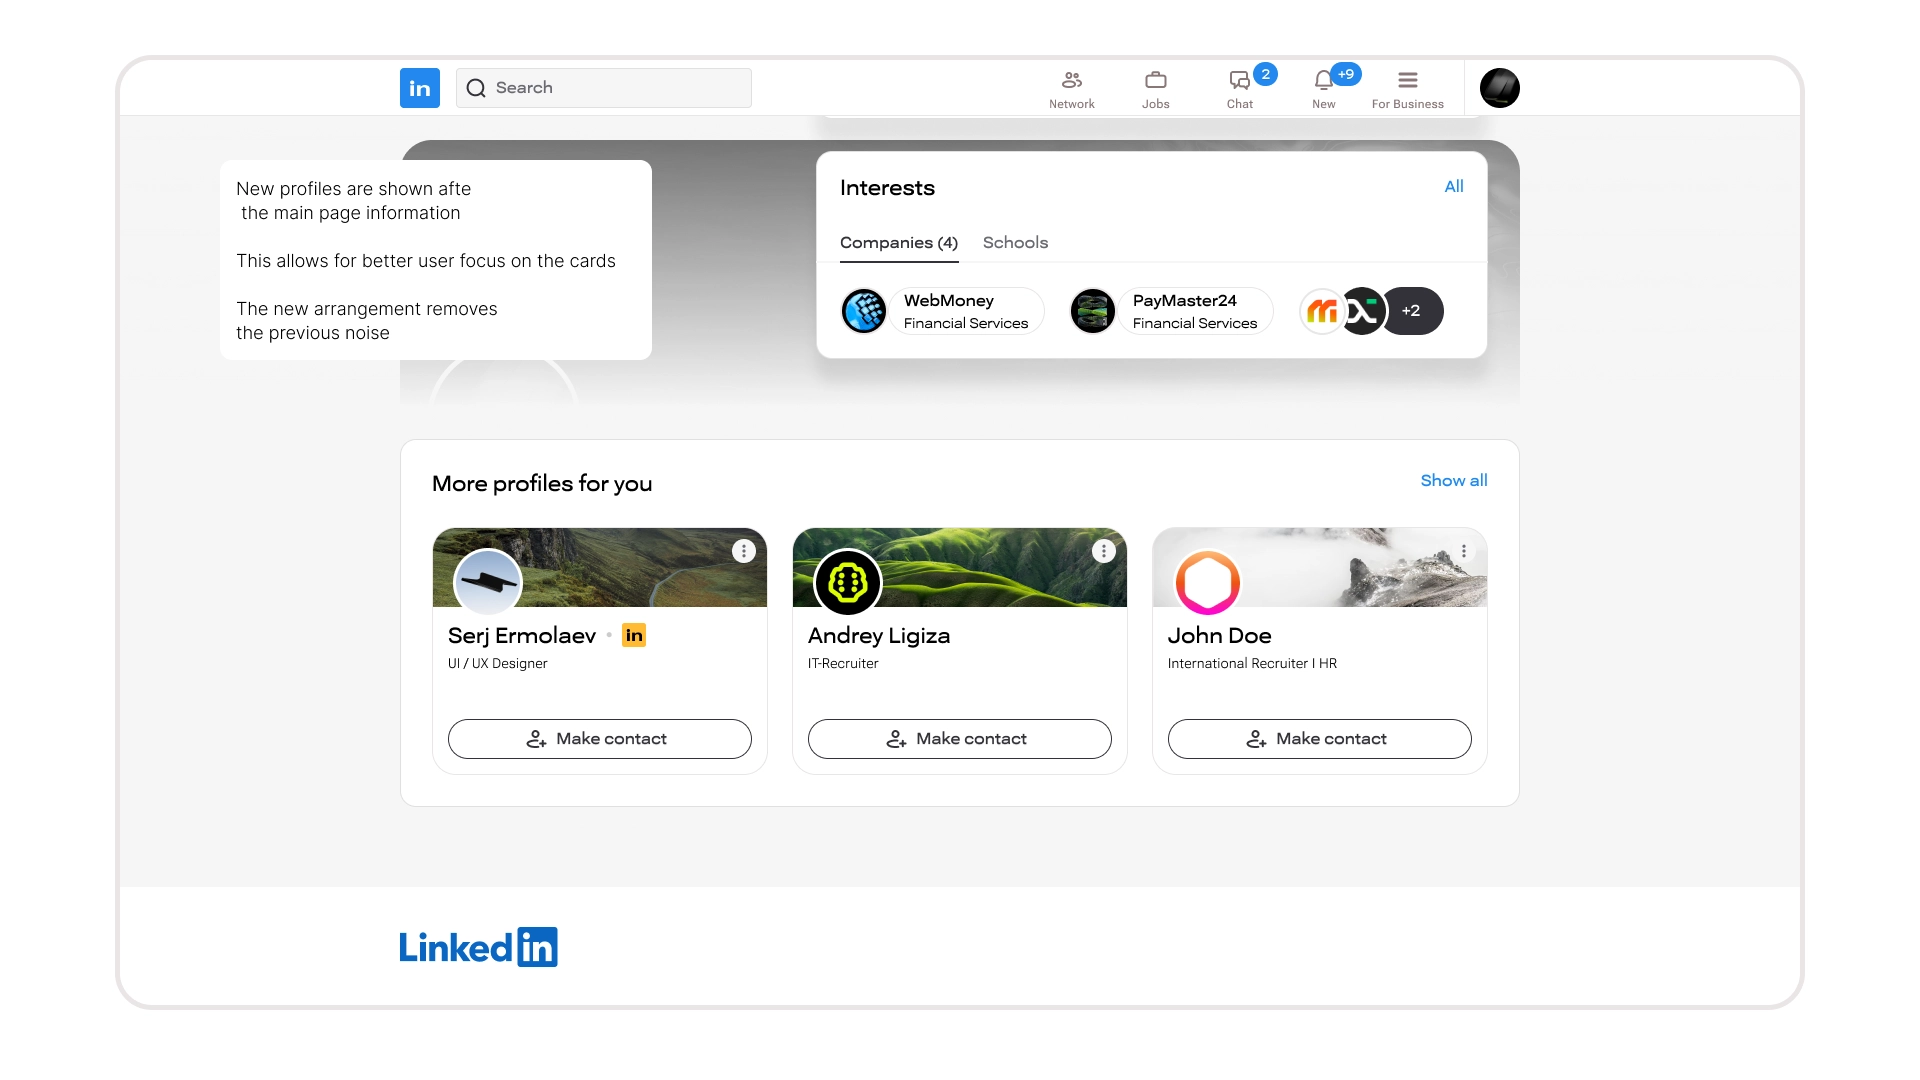The height and width of the screenshot is (1080, 1920).
Task: Open the For Business menu
Action: pyautogui.click(x=1407, y=88)
